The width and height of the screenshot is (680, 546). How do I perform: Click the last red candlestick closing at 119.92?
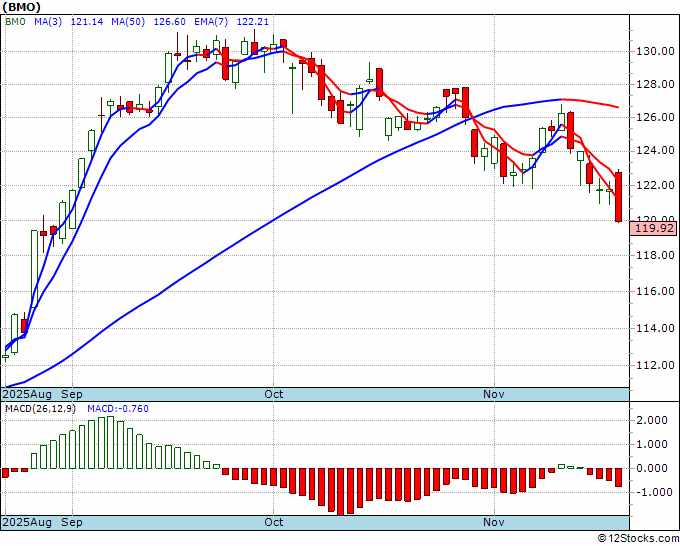point(619,197)
